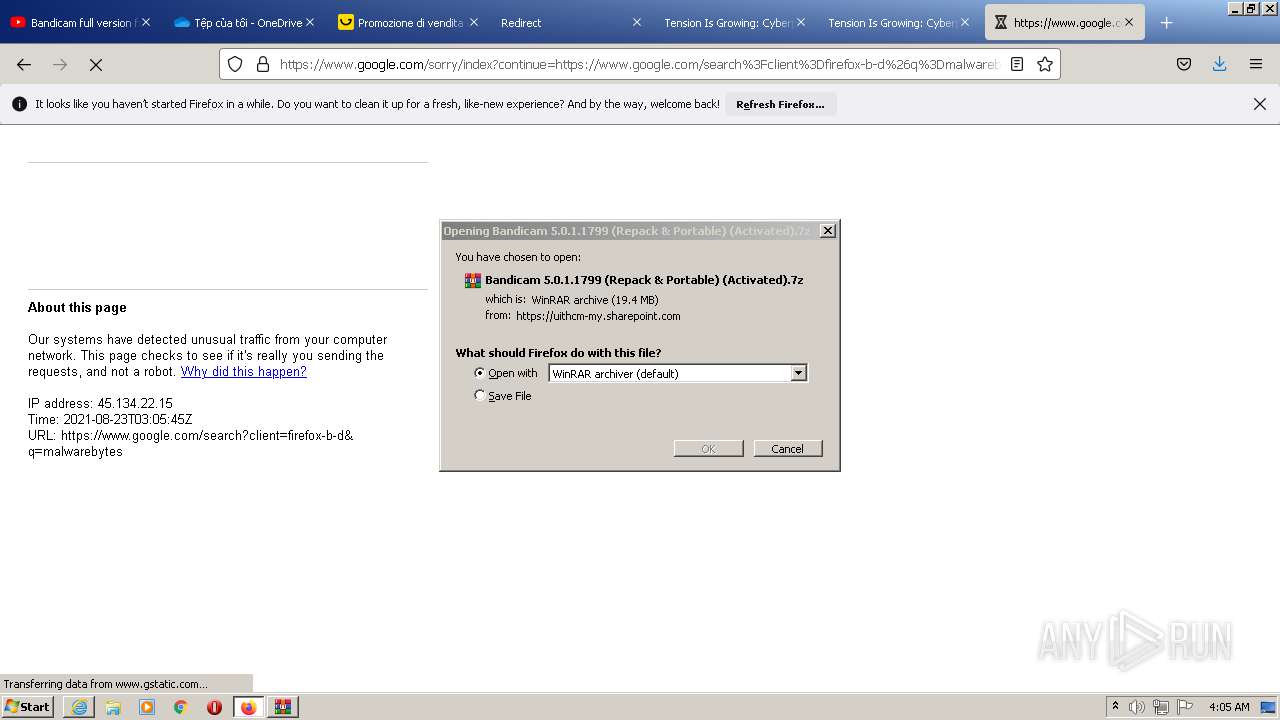Open Windows Media Player taskbar icon
1280x720 pixels.
(147, 707)
